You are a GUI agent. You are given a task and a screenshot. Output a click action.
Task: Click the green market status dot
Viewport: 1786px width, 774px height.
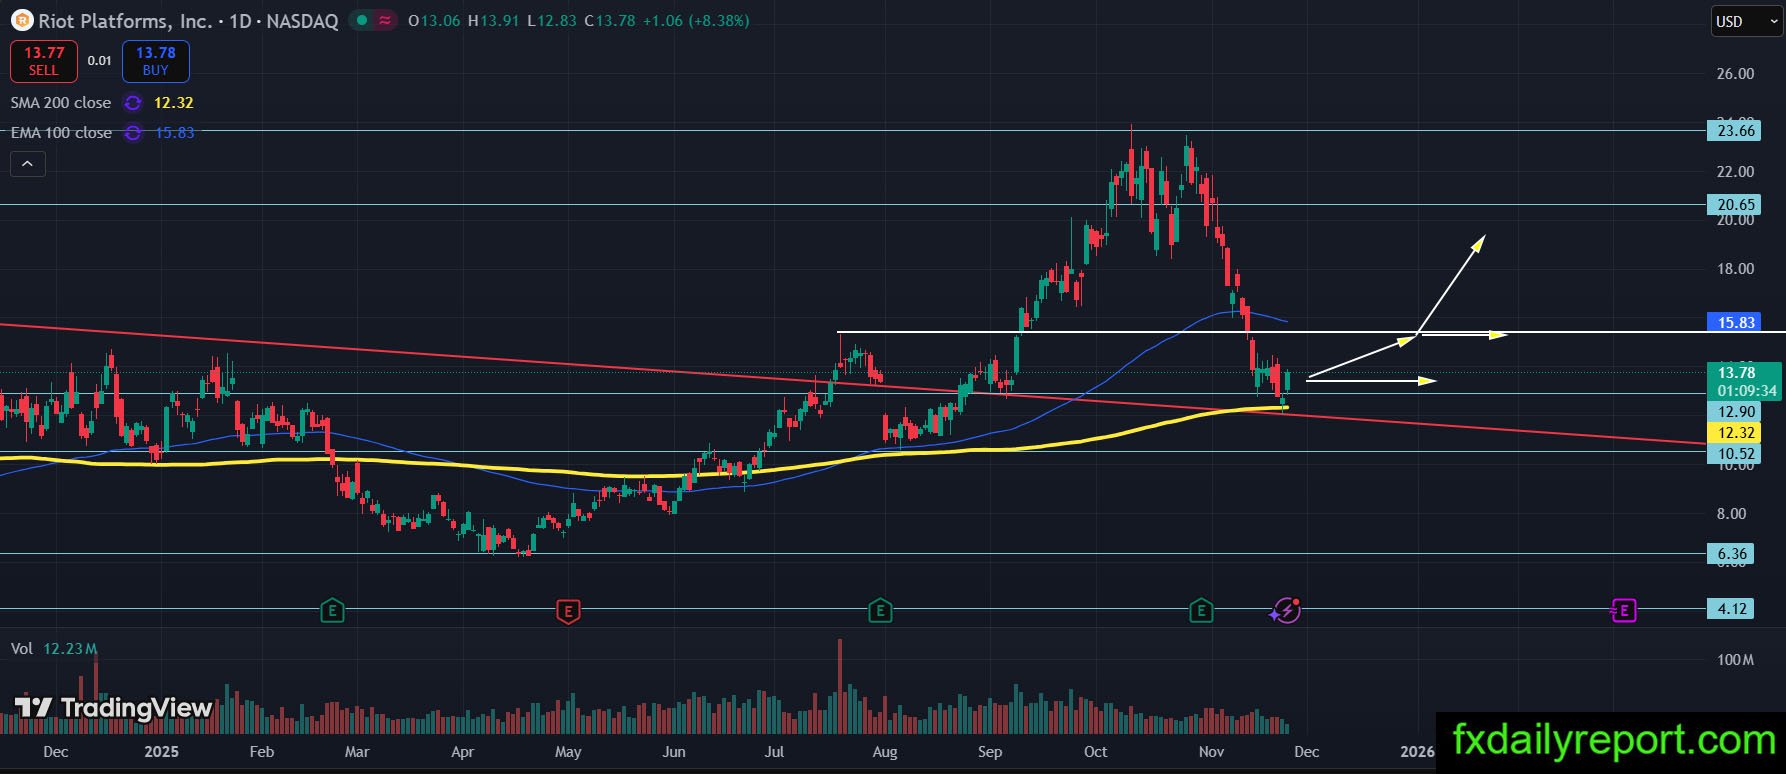(x=361, y=20)
